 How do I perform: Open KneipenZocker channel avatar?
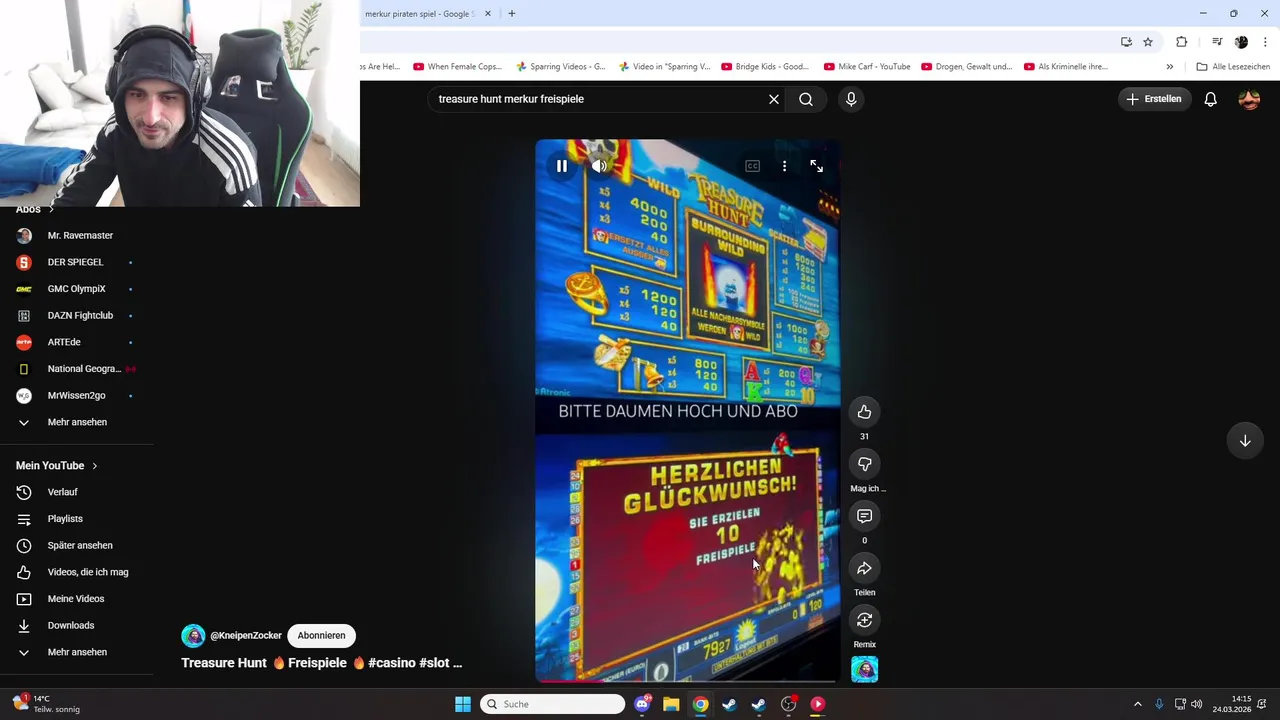(193, 635)
